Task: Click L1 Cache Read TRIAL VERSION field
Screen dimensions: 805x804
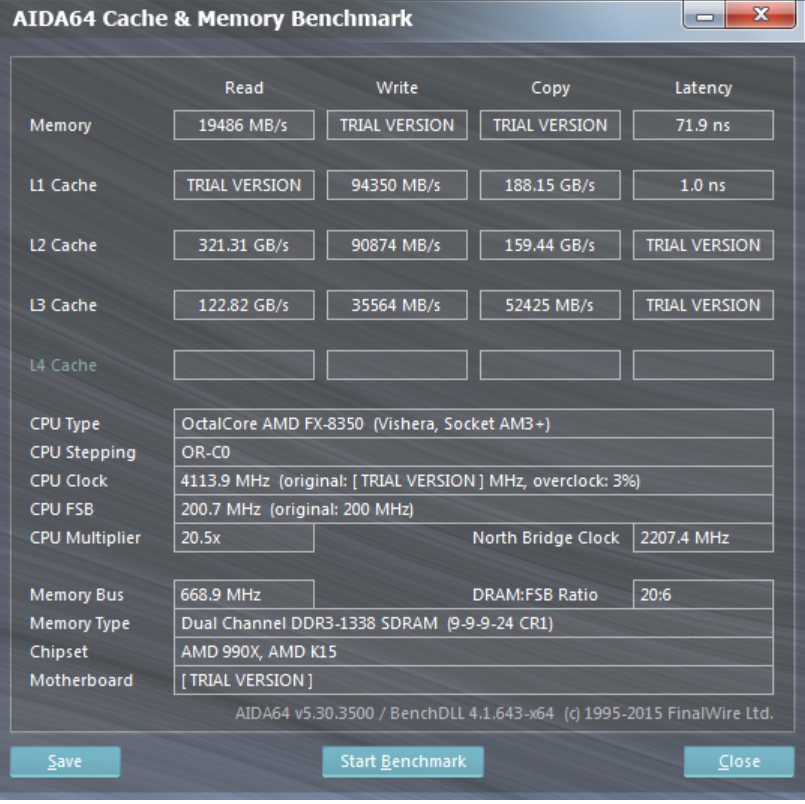Action: pos(244,185)
